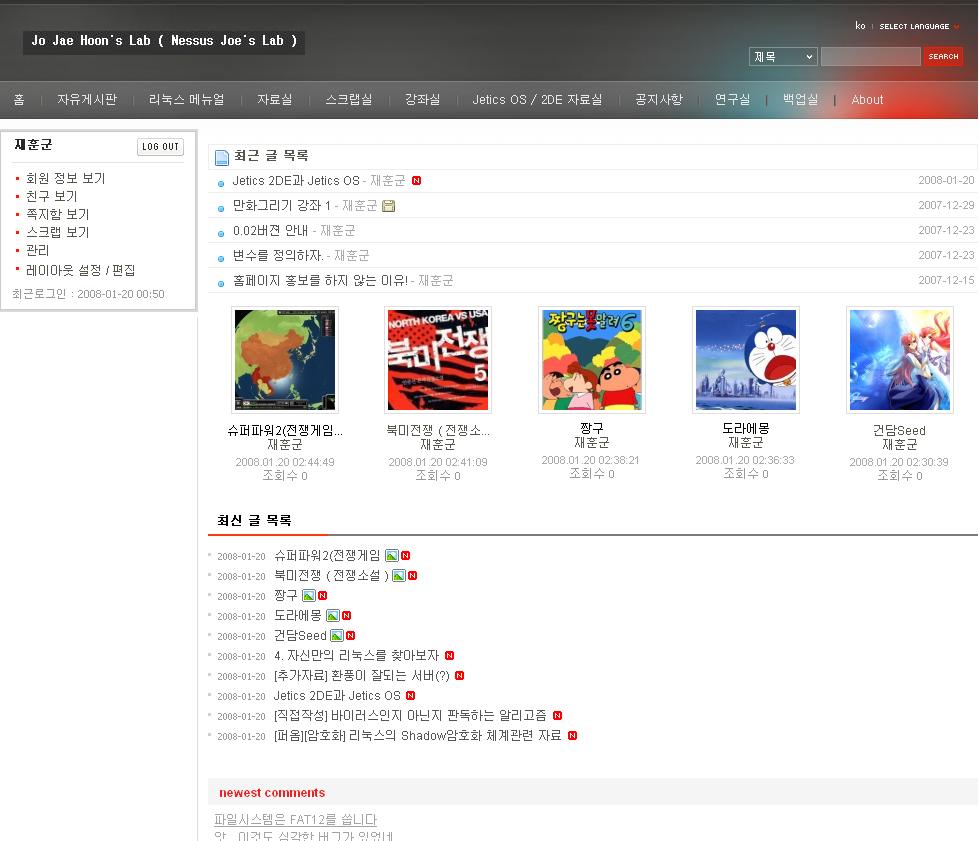Screen dimensions: 979x841
Task: Click the new badge next to Jetics 2DE과 Jetics OS in recent list
Action: (416, 180)
